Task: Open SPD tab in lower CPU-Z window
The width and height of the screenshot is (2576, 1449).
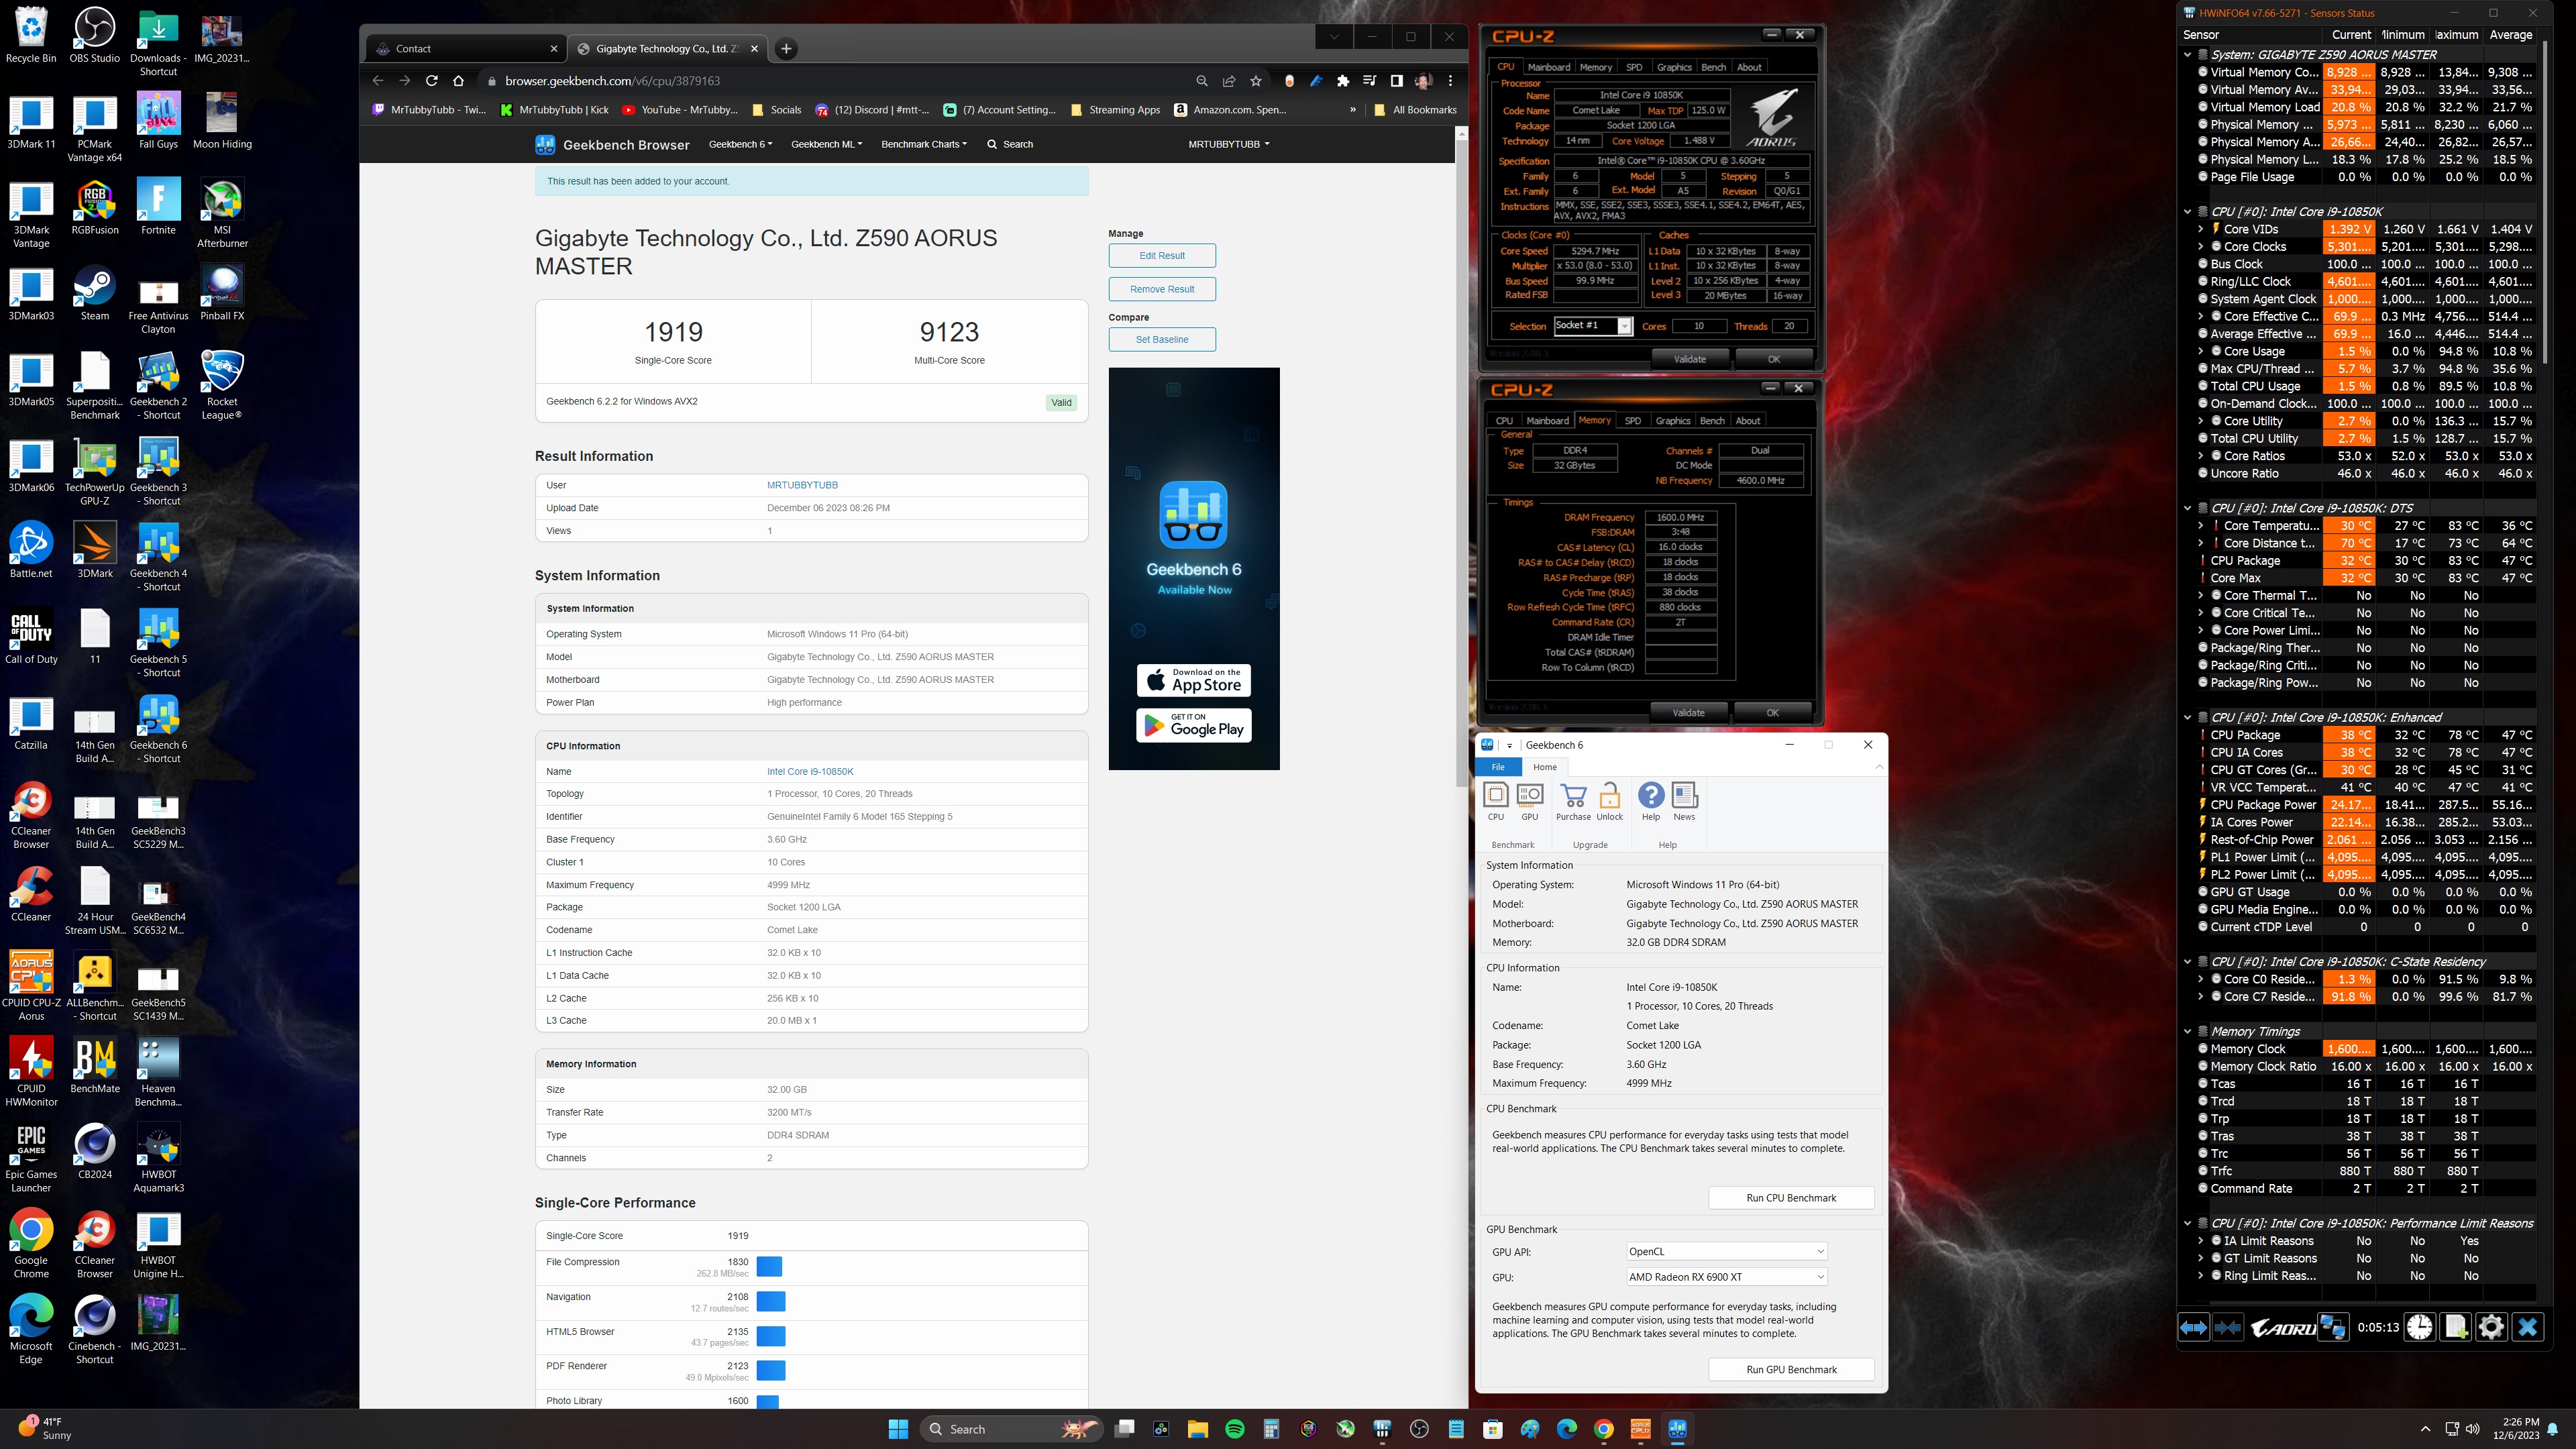Action: (x=1633, y=421)
